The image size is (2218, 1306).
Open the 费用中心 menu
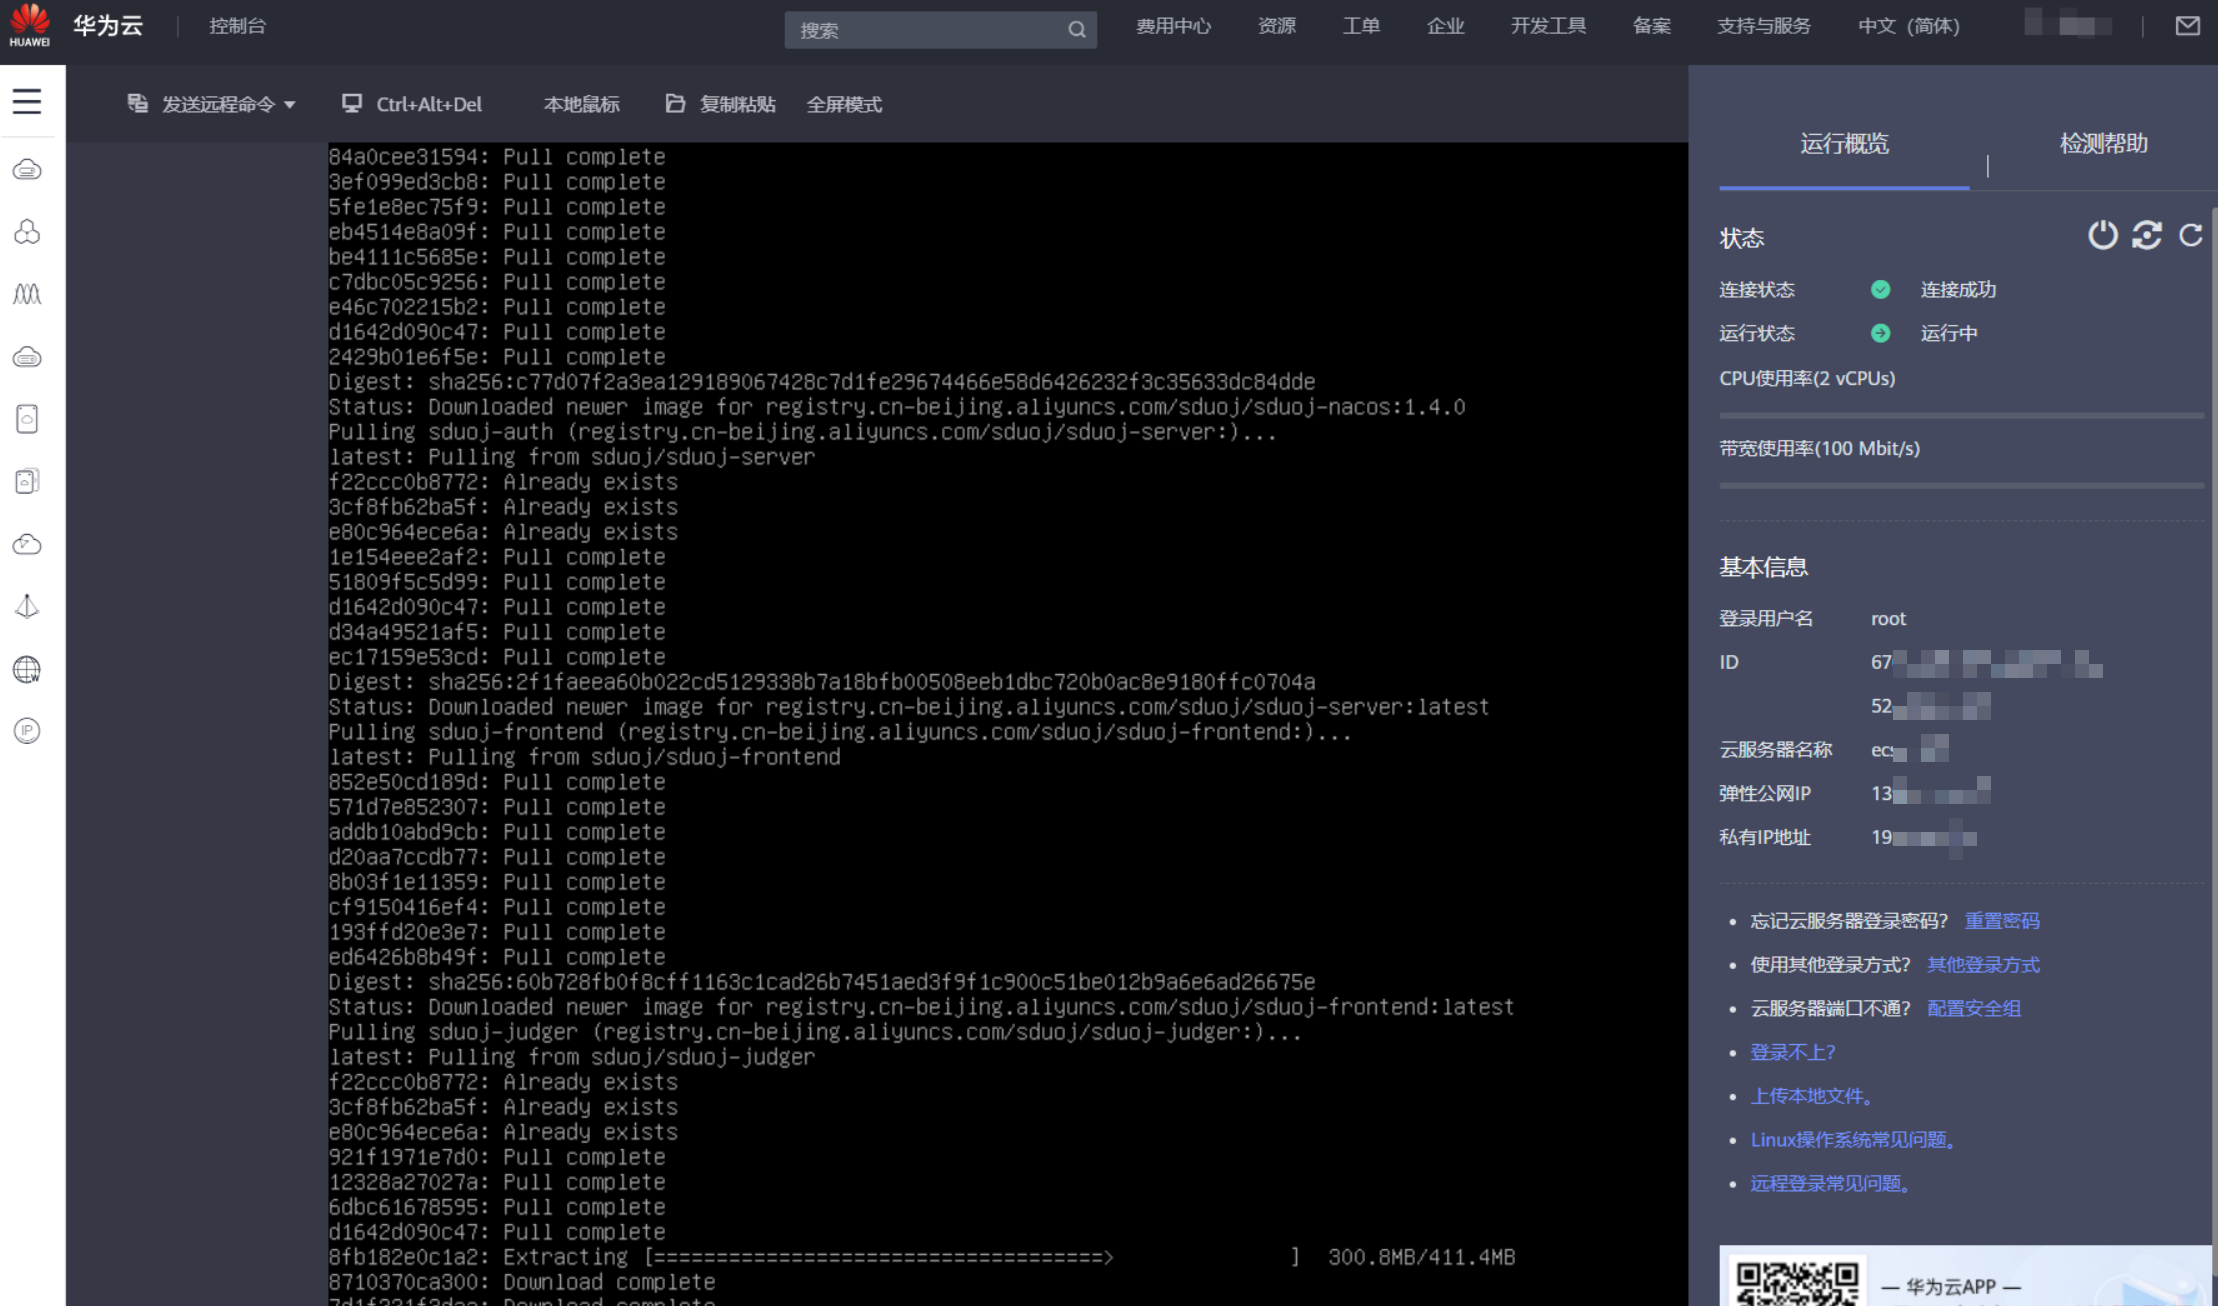pos(1173,26)
